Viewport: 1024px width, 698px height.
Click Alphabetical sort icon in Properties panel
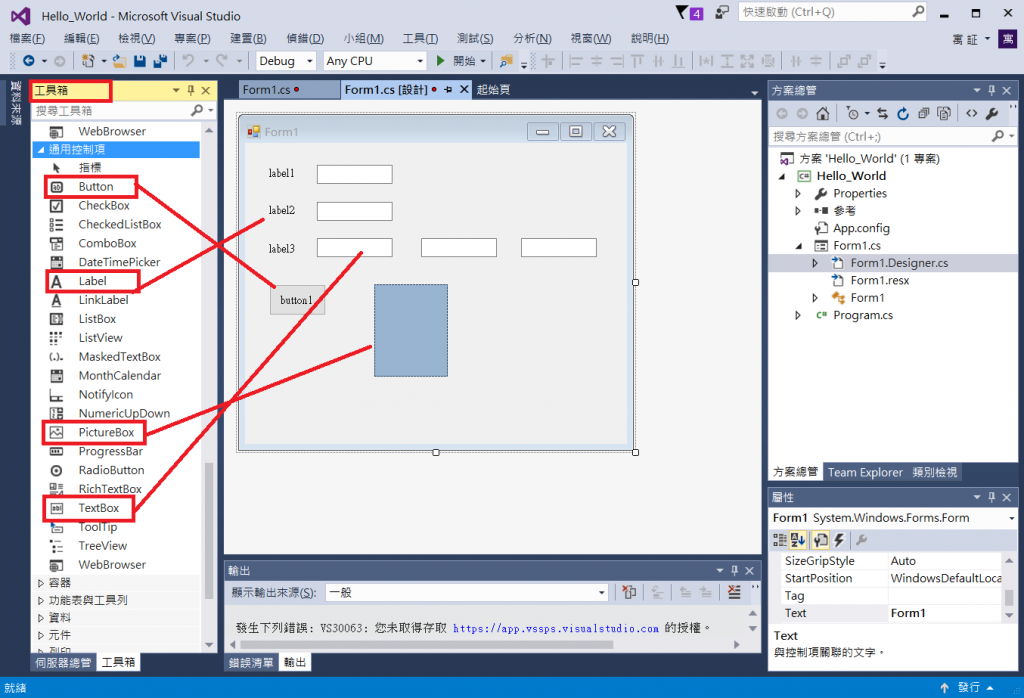pos(798,540)
